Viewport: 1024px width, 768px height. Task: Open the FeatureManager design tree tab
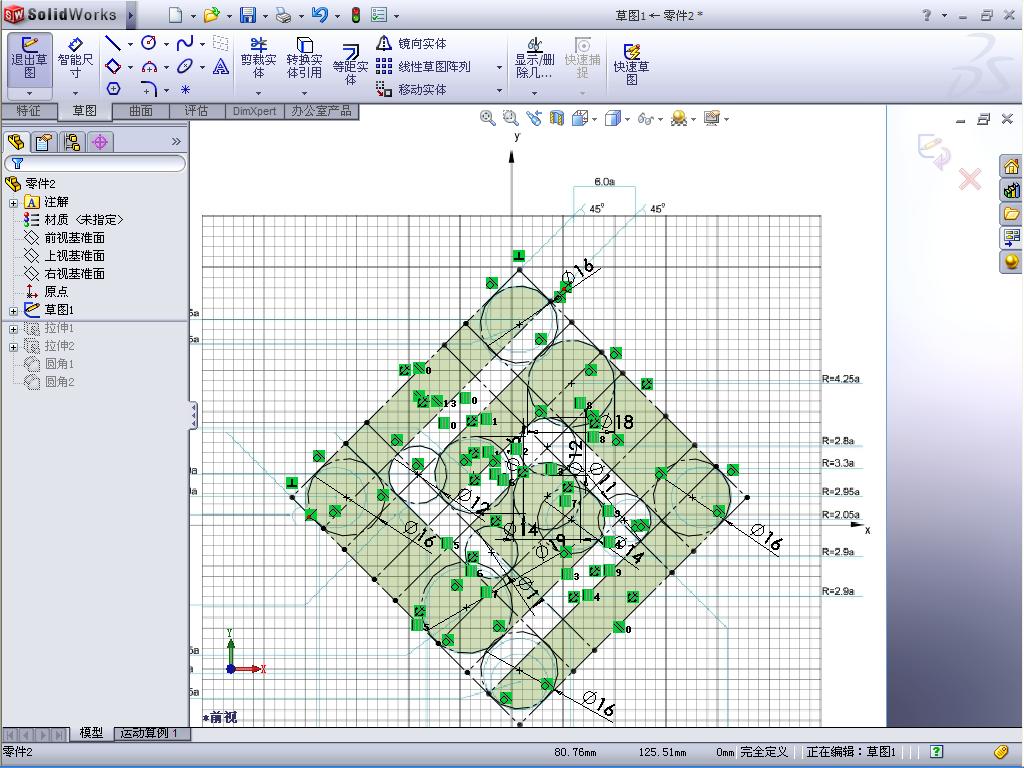(x=16, y=141)
